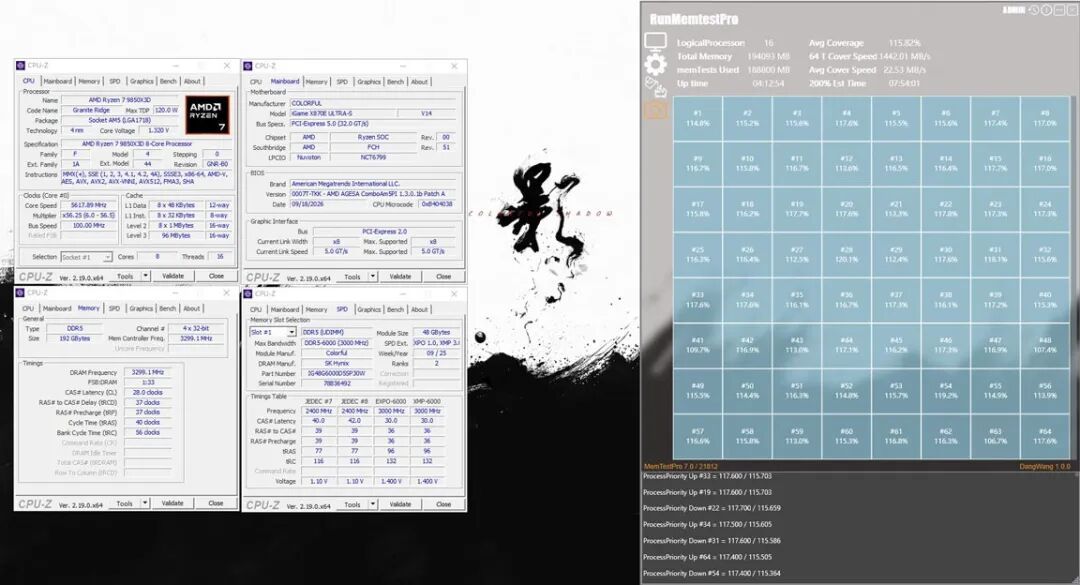Screen dimensions: 1080x585
Task: Click memtest cell #28 showing 120.1%
Action: coord(847,255)
